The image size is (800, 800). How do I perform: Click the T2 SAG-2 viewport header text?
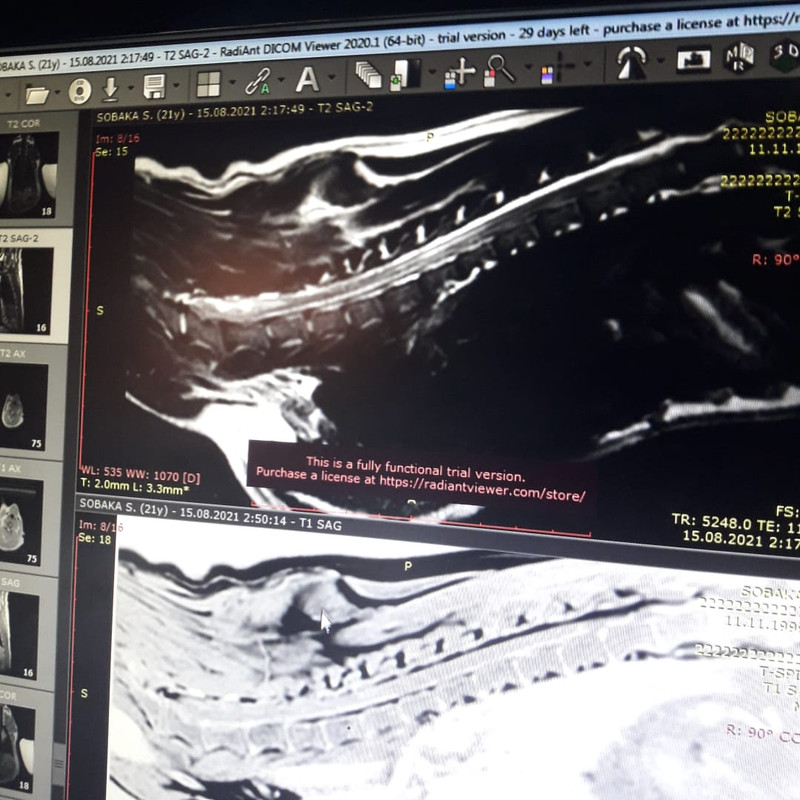click(x=235, y=112)
